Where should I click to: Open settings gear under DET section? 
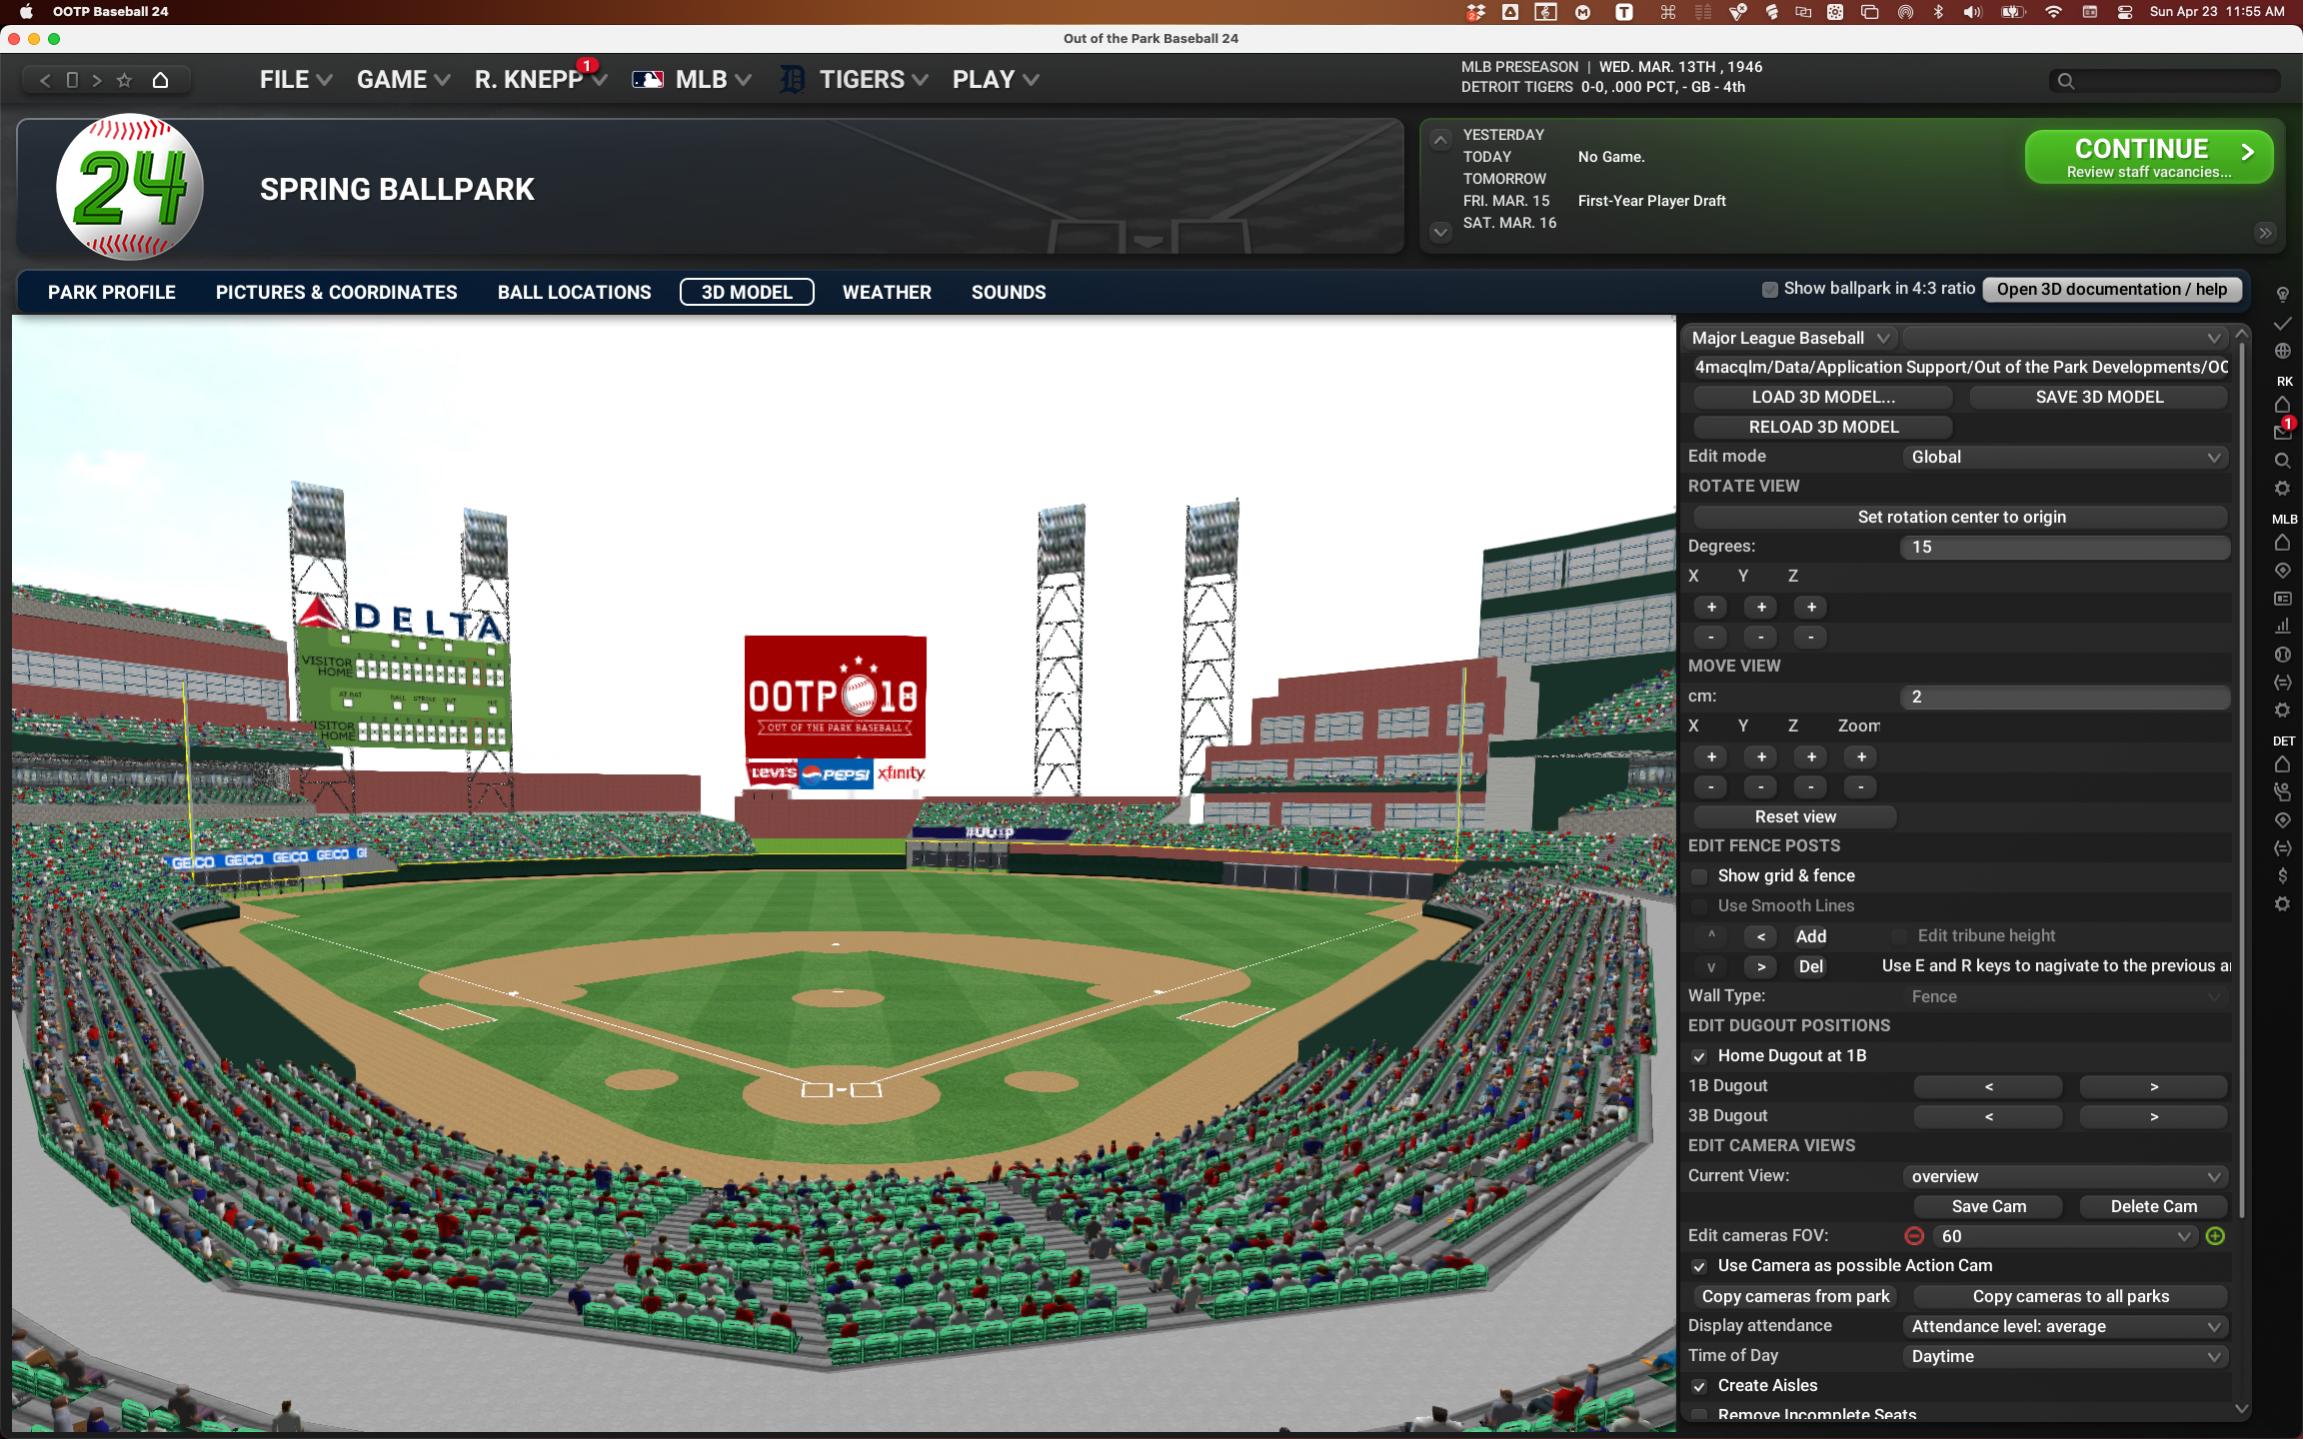tap(2282, 904)
